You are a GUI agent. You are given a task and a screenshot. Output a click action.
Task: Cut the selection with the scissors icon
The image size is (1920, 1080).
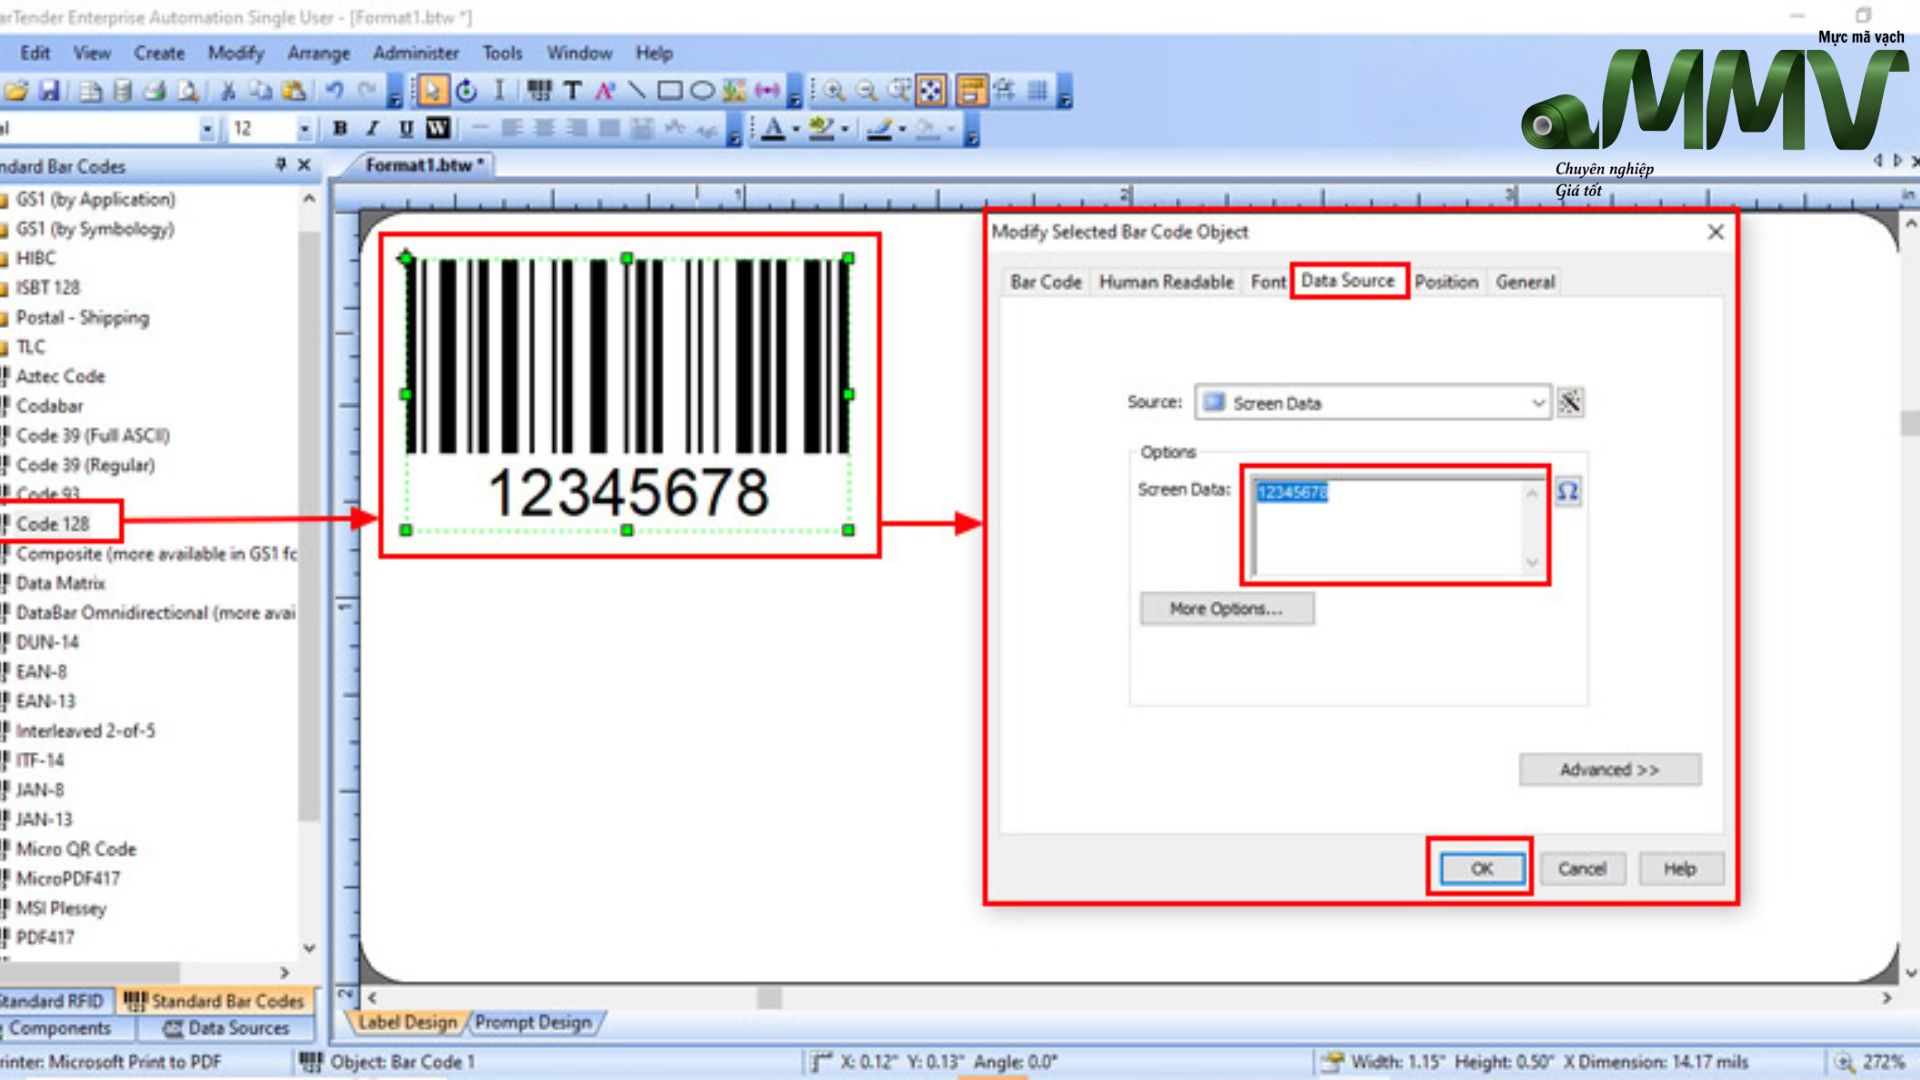coord(228,91)
